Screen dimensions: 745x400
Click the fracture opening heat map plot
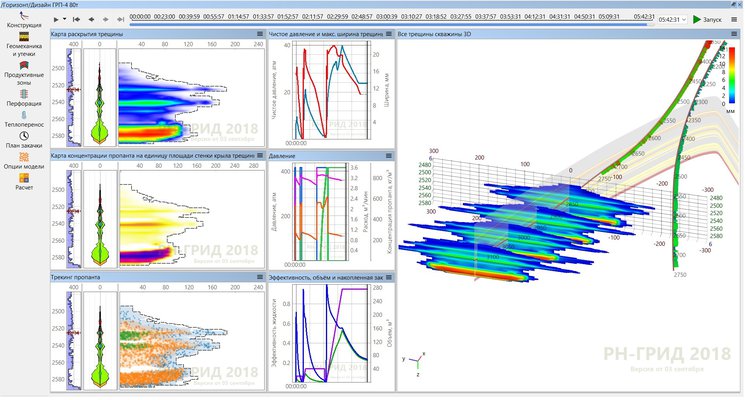(x=191, y=97)
